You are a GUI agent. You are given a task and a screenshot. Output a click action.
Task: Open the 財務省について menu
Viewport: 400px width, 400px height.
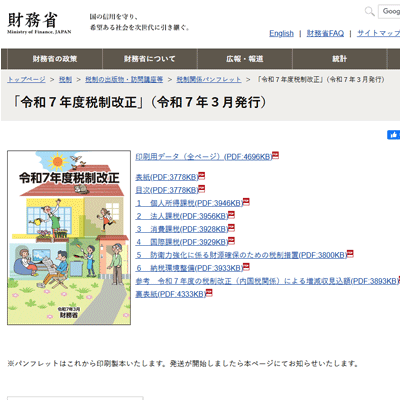click(x=150, y=59)
